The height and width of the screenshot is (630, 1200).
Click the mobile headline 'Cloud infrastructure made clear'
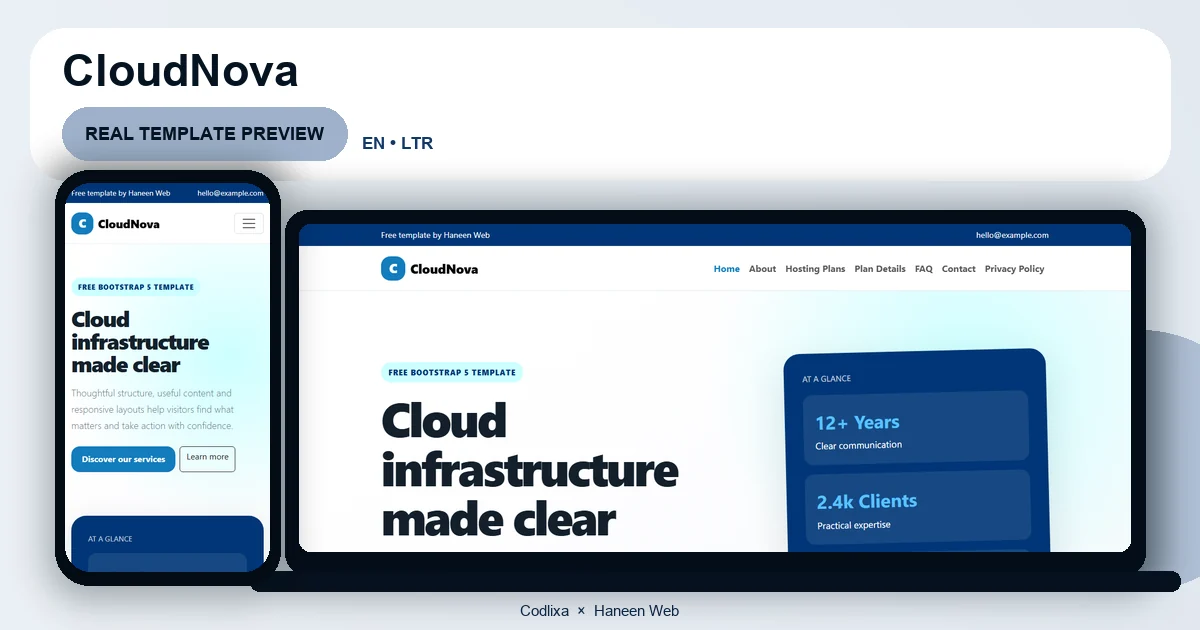point(140,342)
